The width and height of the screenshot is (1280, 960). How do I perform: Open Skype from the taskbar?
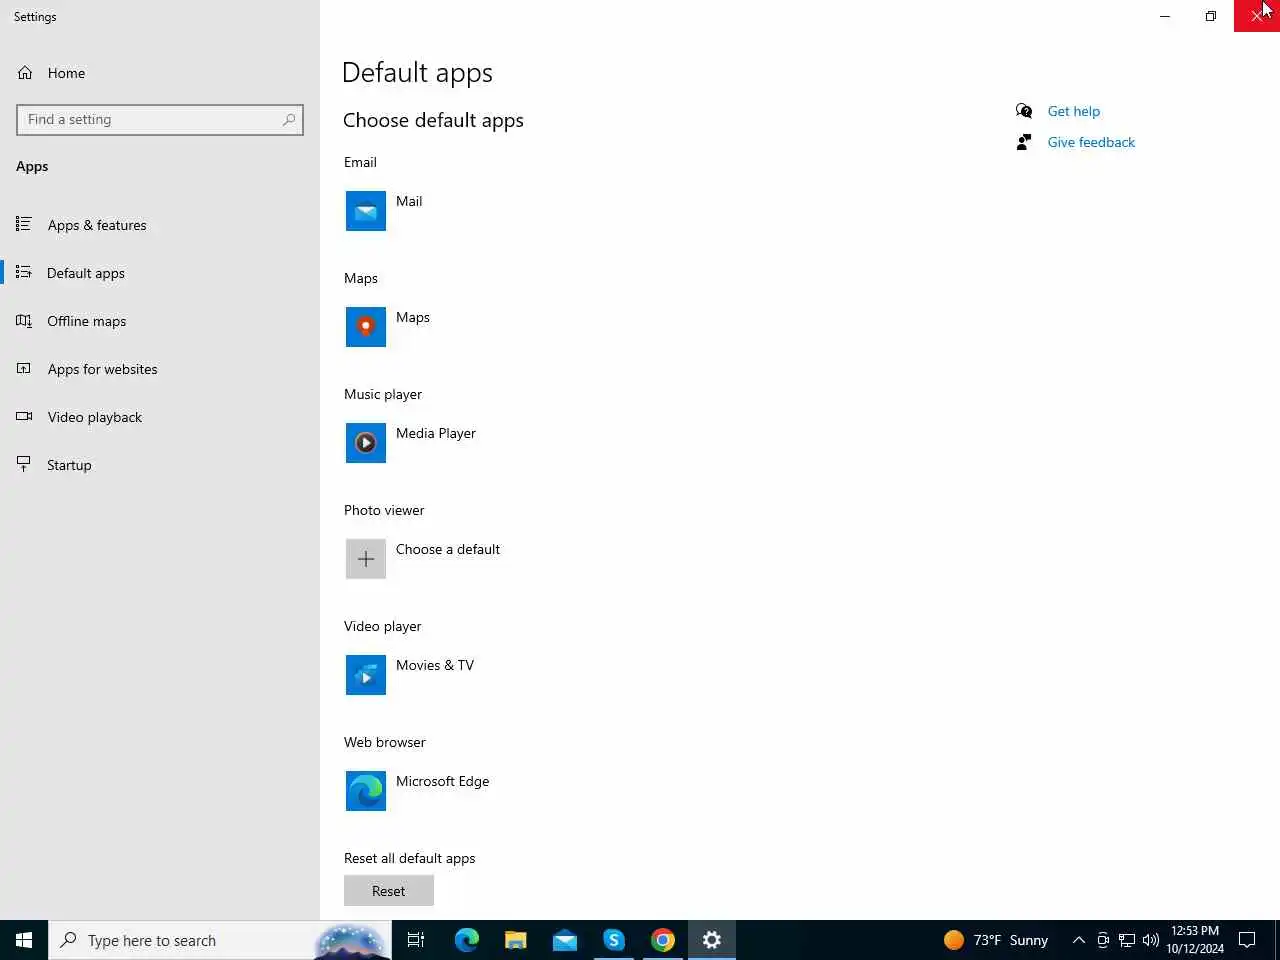(x=613, y=940)
